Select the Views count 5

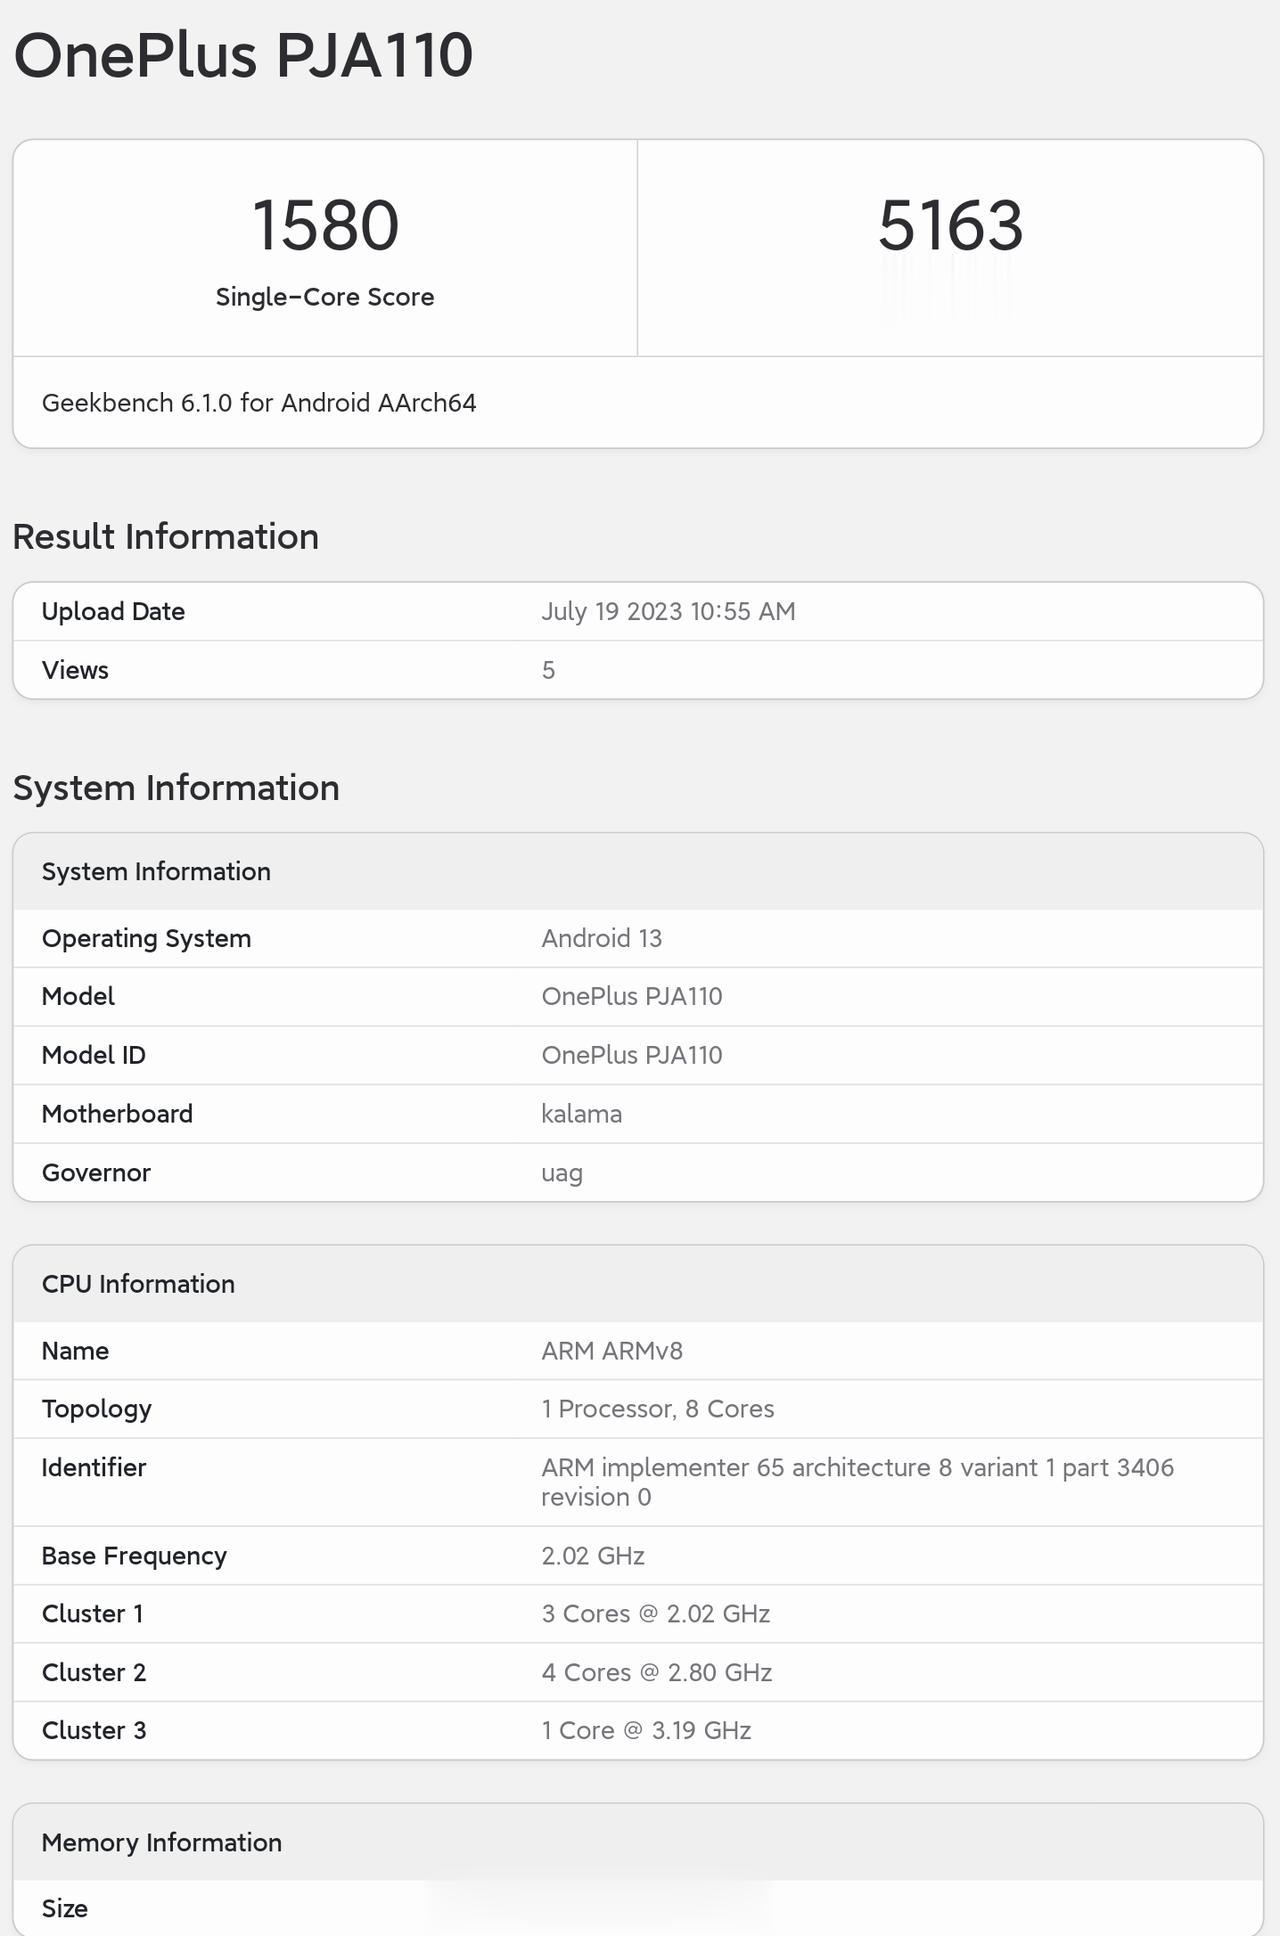(548, 670)
